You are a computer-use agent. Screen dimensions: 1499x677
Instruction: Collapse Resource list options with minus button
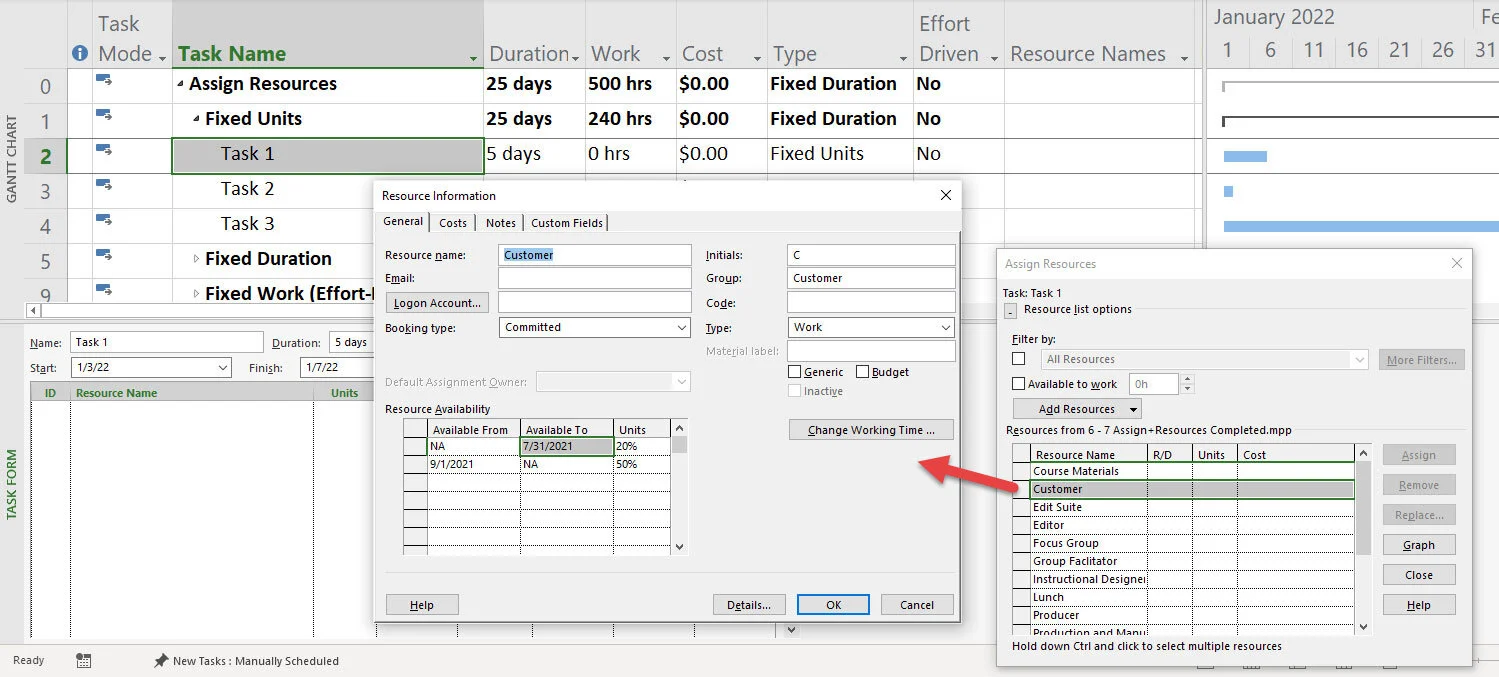pos(1010,310)
